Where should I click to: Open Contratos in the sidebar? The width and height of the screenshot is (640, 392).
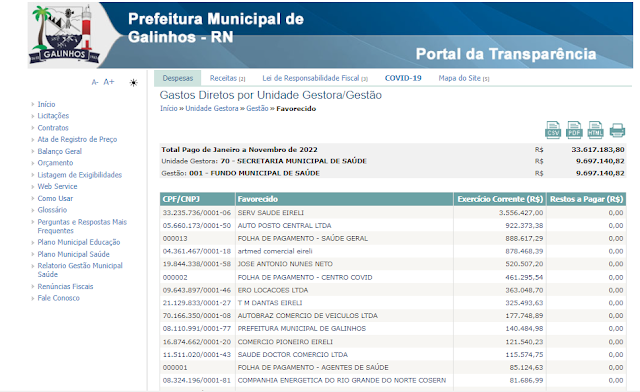[53, 128]
